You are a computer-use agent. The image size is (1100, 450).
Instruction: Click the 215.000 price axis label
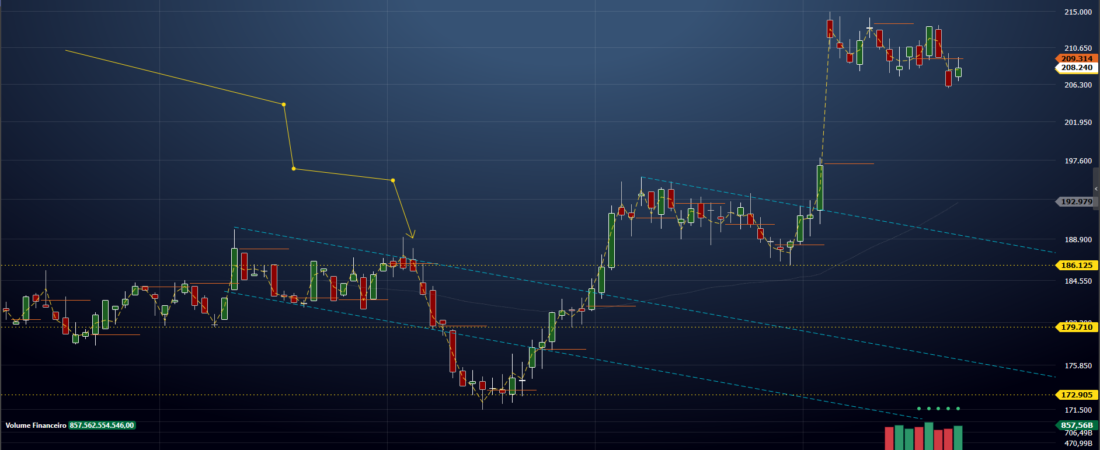pos(1077,13)
